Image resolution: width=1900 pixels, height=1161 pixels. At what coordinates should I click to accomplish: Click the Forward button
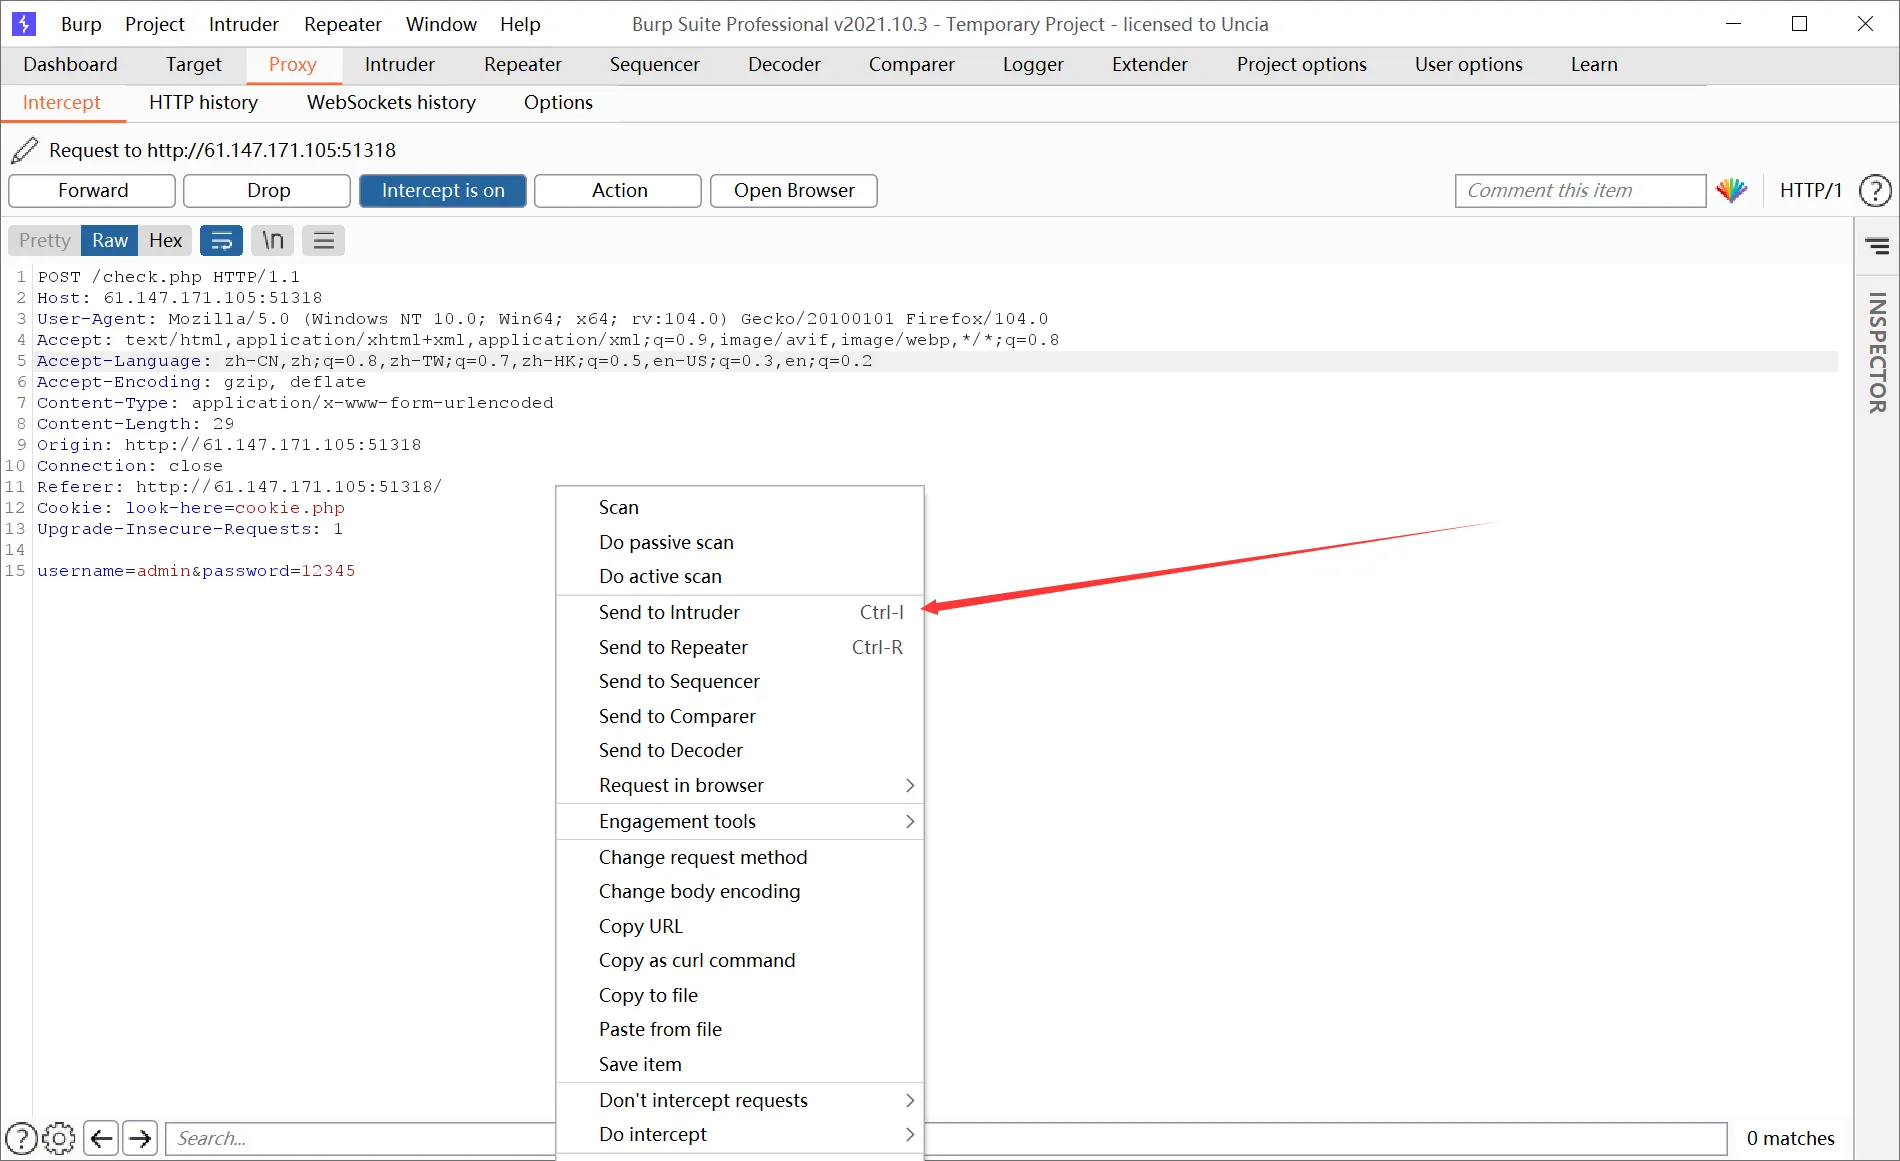coord(92,190)
